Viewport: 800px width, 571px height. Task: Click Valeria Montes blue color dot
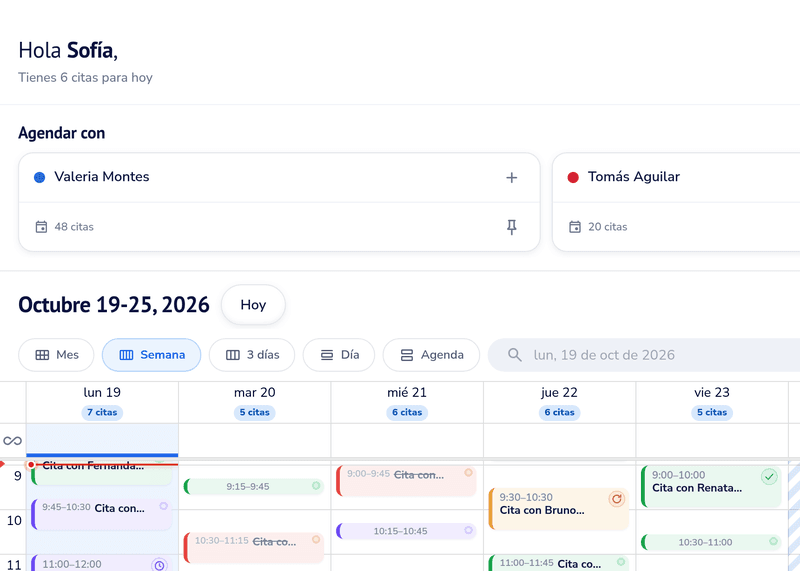39,177
